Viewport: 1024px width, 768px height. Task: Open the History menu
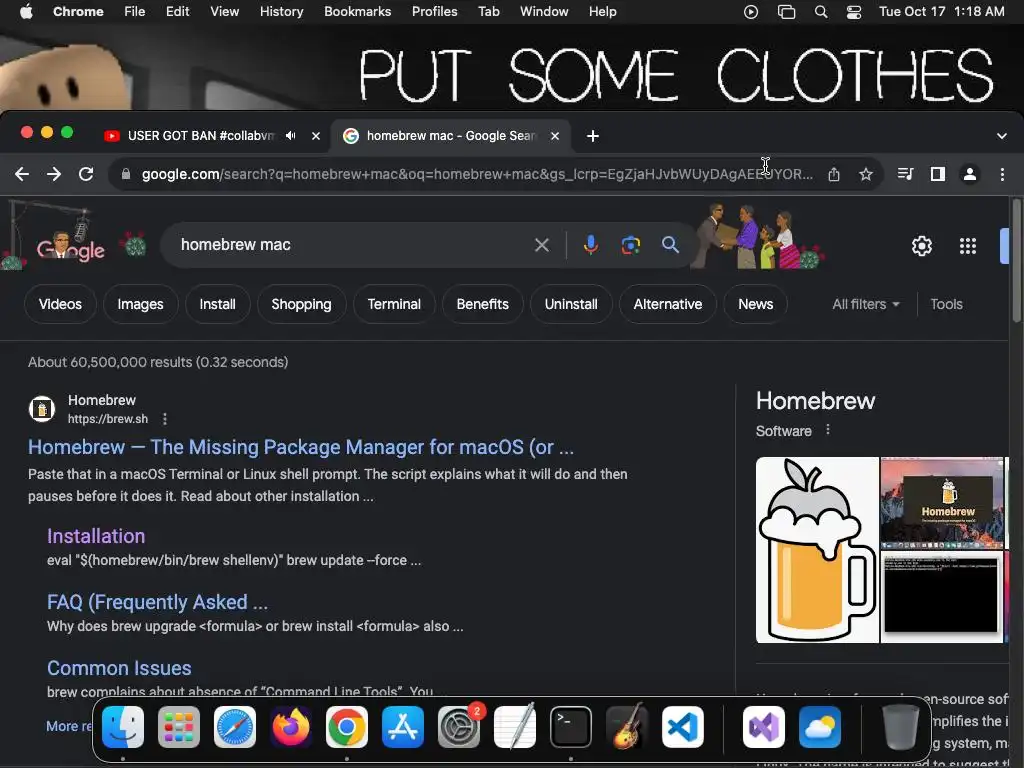point(281,12)
